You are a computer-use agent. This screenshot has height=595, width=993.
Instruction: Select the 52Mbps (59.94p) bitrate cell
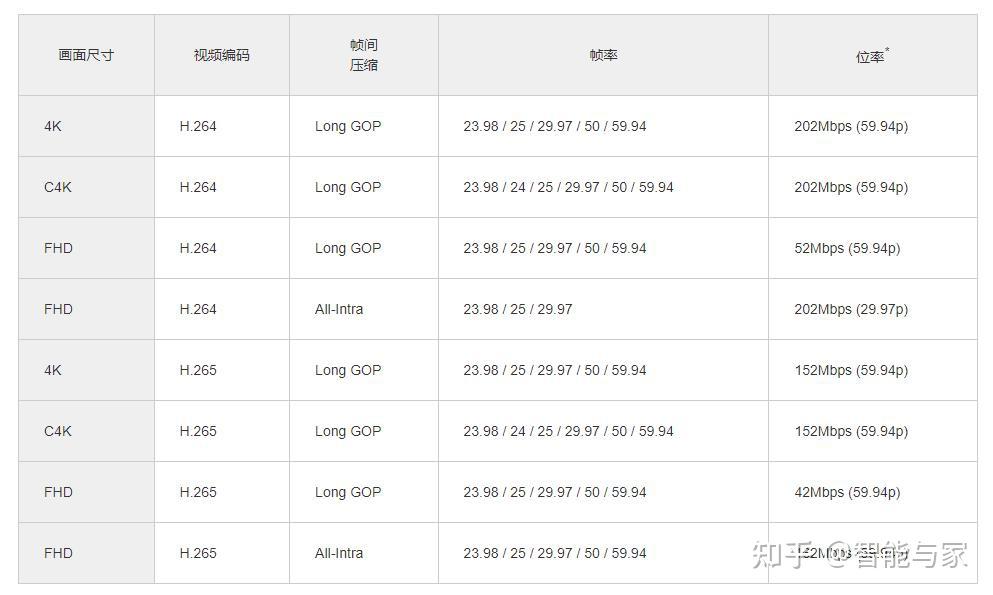point(847,248)
